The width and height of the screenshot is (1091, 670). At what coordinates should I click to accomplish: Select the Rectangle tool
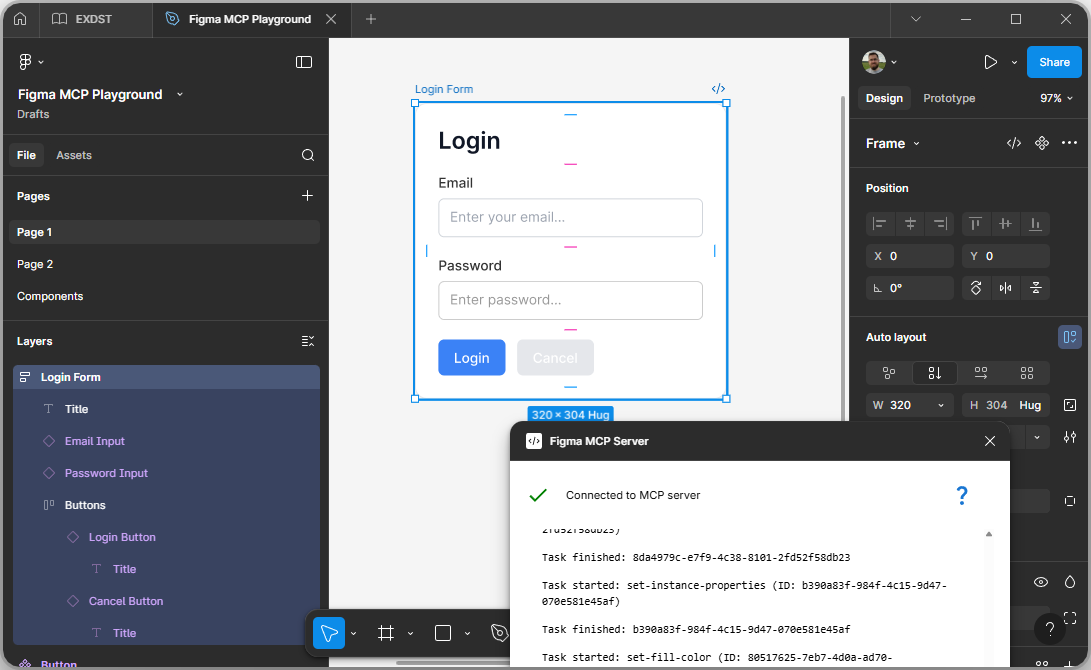[441, 632]
